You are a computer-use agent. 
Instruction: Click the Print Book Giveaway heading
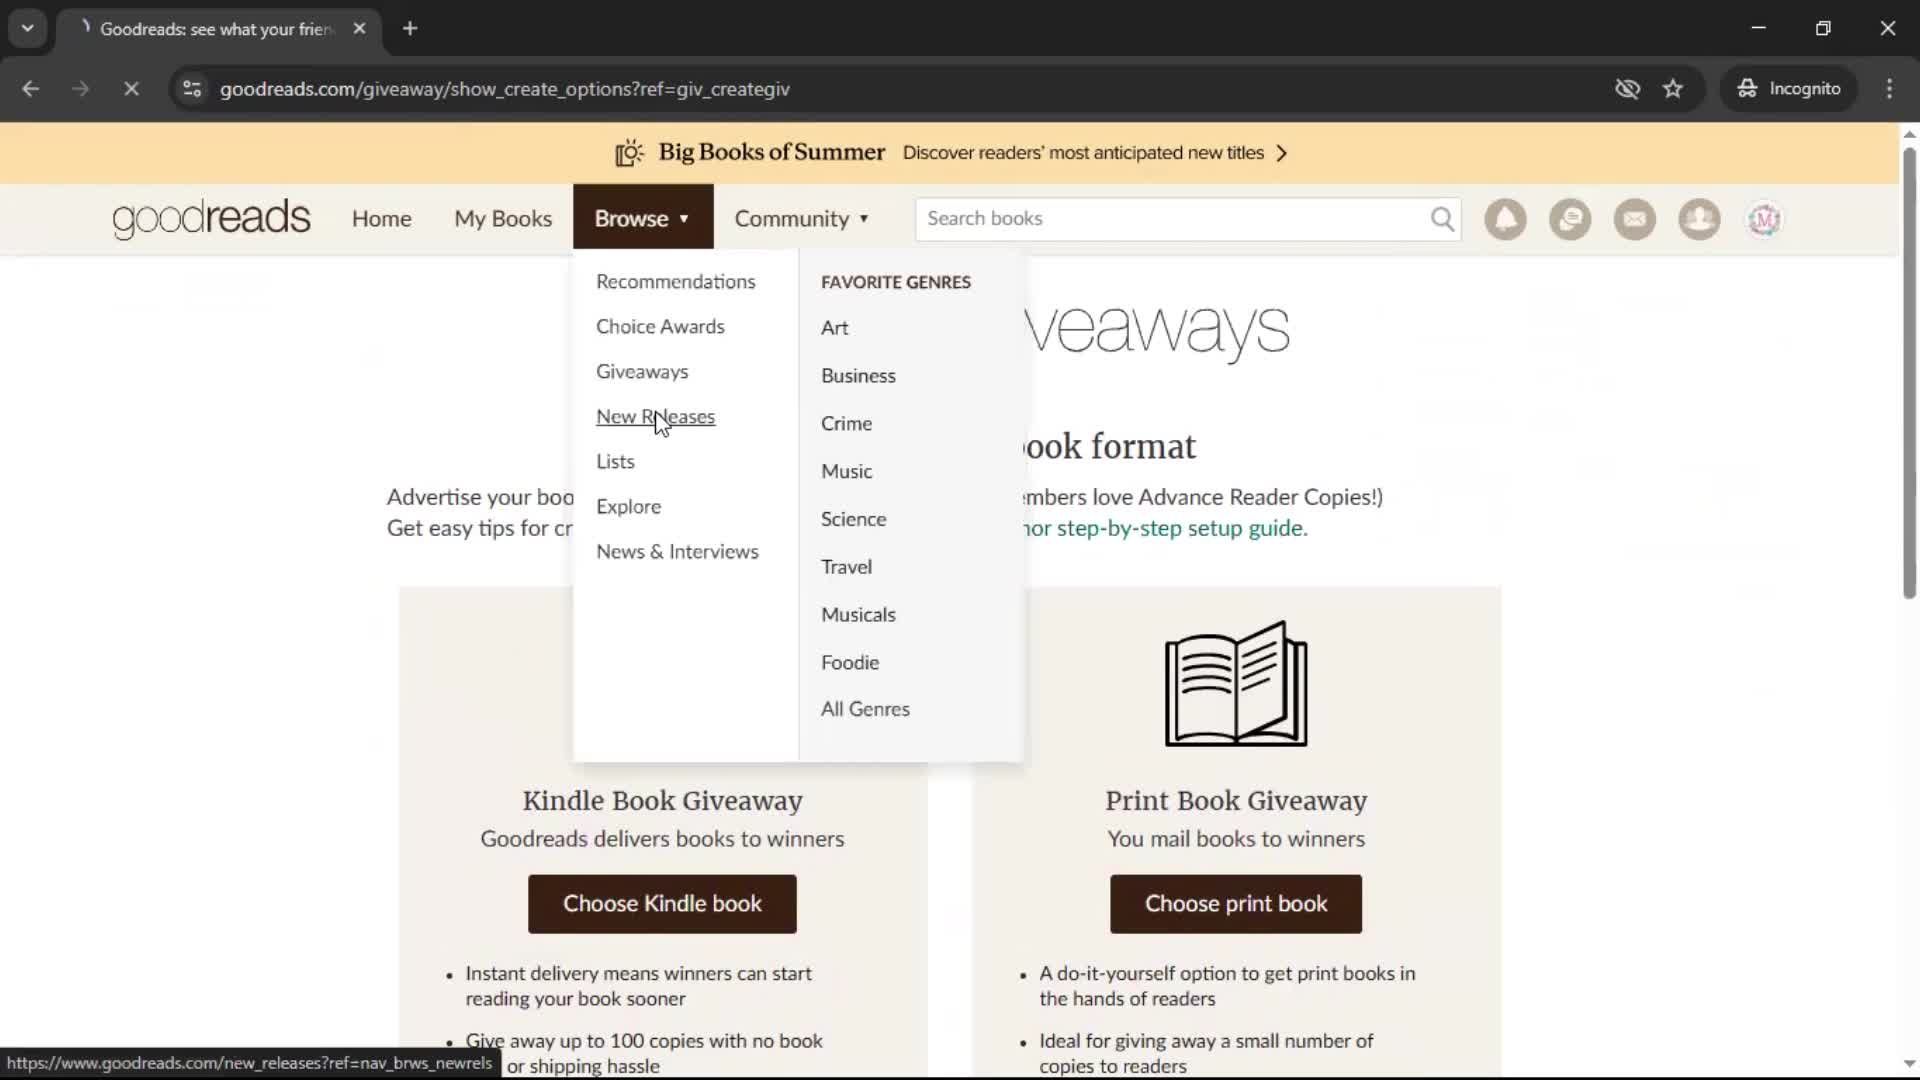point(1236,801)
